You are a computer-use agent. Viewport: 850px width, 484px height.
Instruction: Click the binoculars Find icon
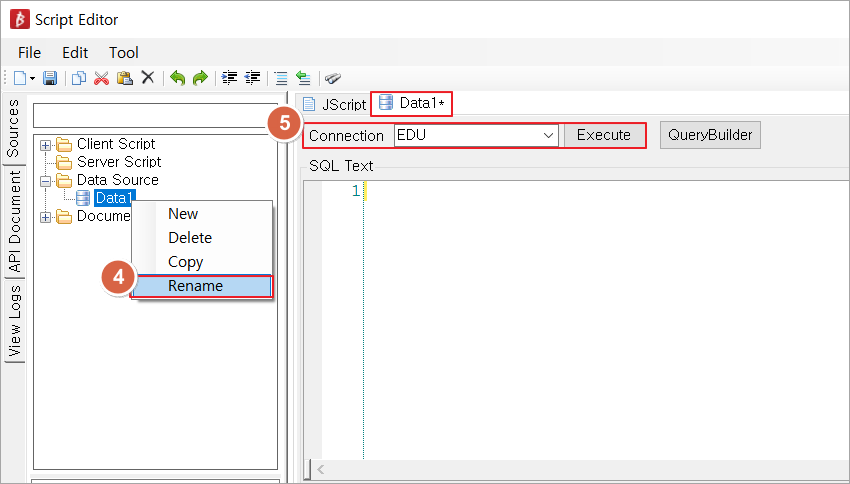(x=333, y=77)
